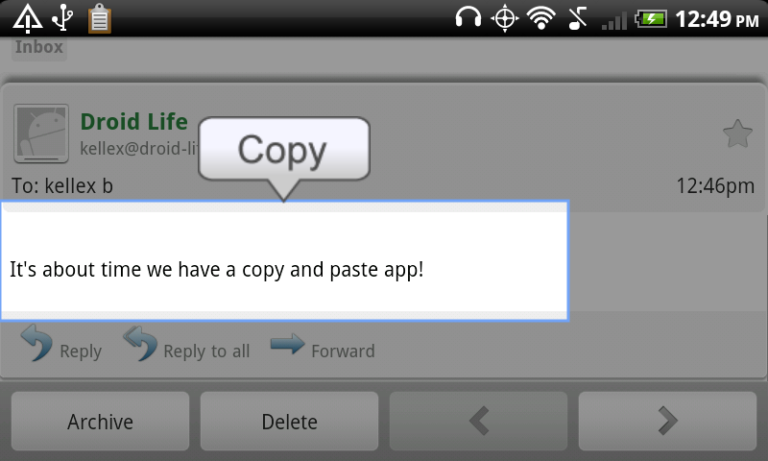Image resolution: width=768 pixels, height=461 pixels.
Task: Go to next message with right chevron
Action: click(x=668, y=421)
